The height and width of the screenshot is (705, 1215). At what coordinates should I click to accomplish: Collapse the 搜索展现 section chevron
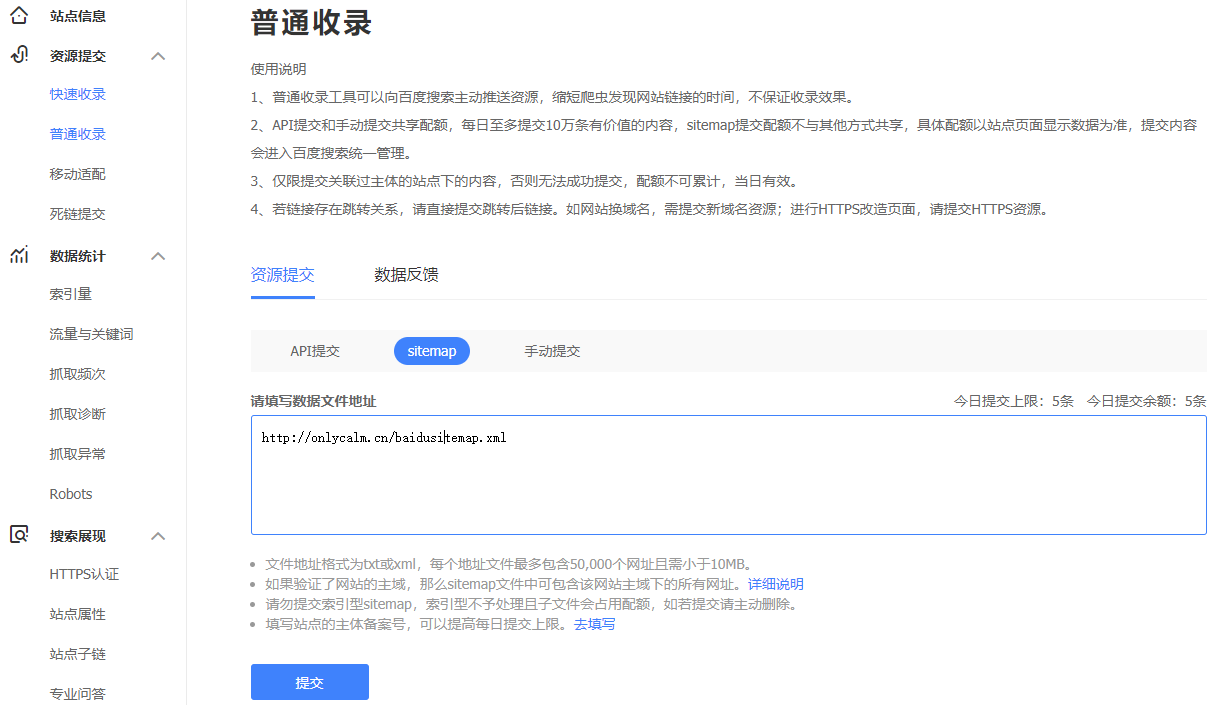pyautogui.click(x=158, y=536)
